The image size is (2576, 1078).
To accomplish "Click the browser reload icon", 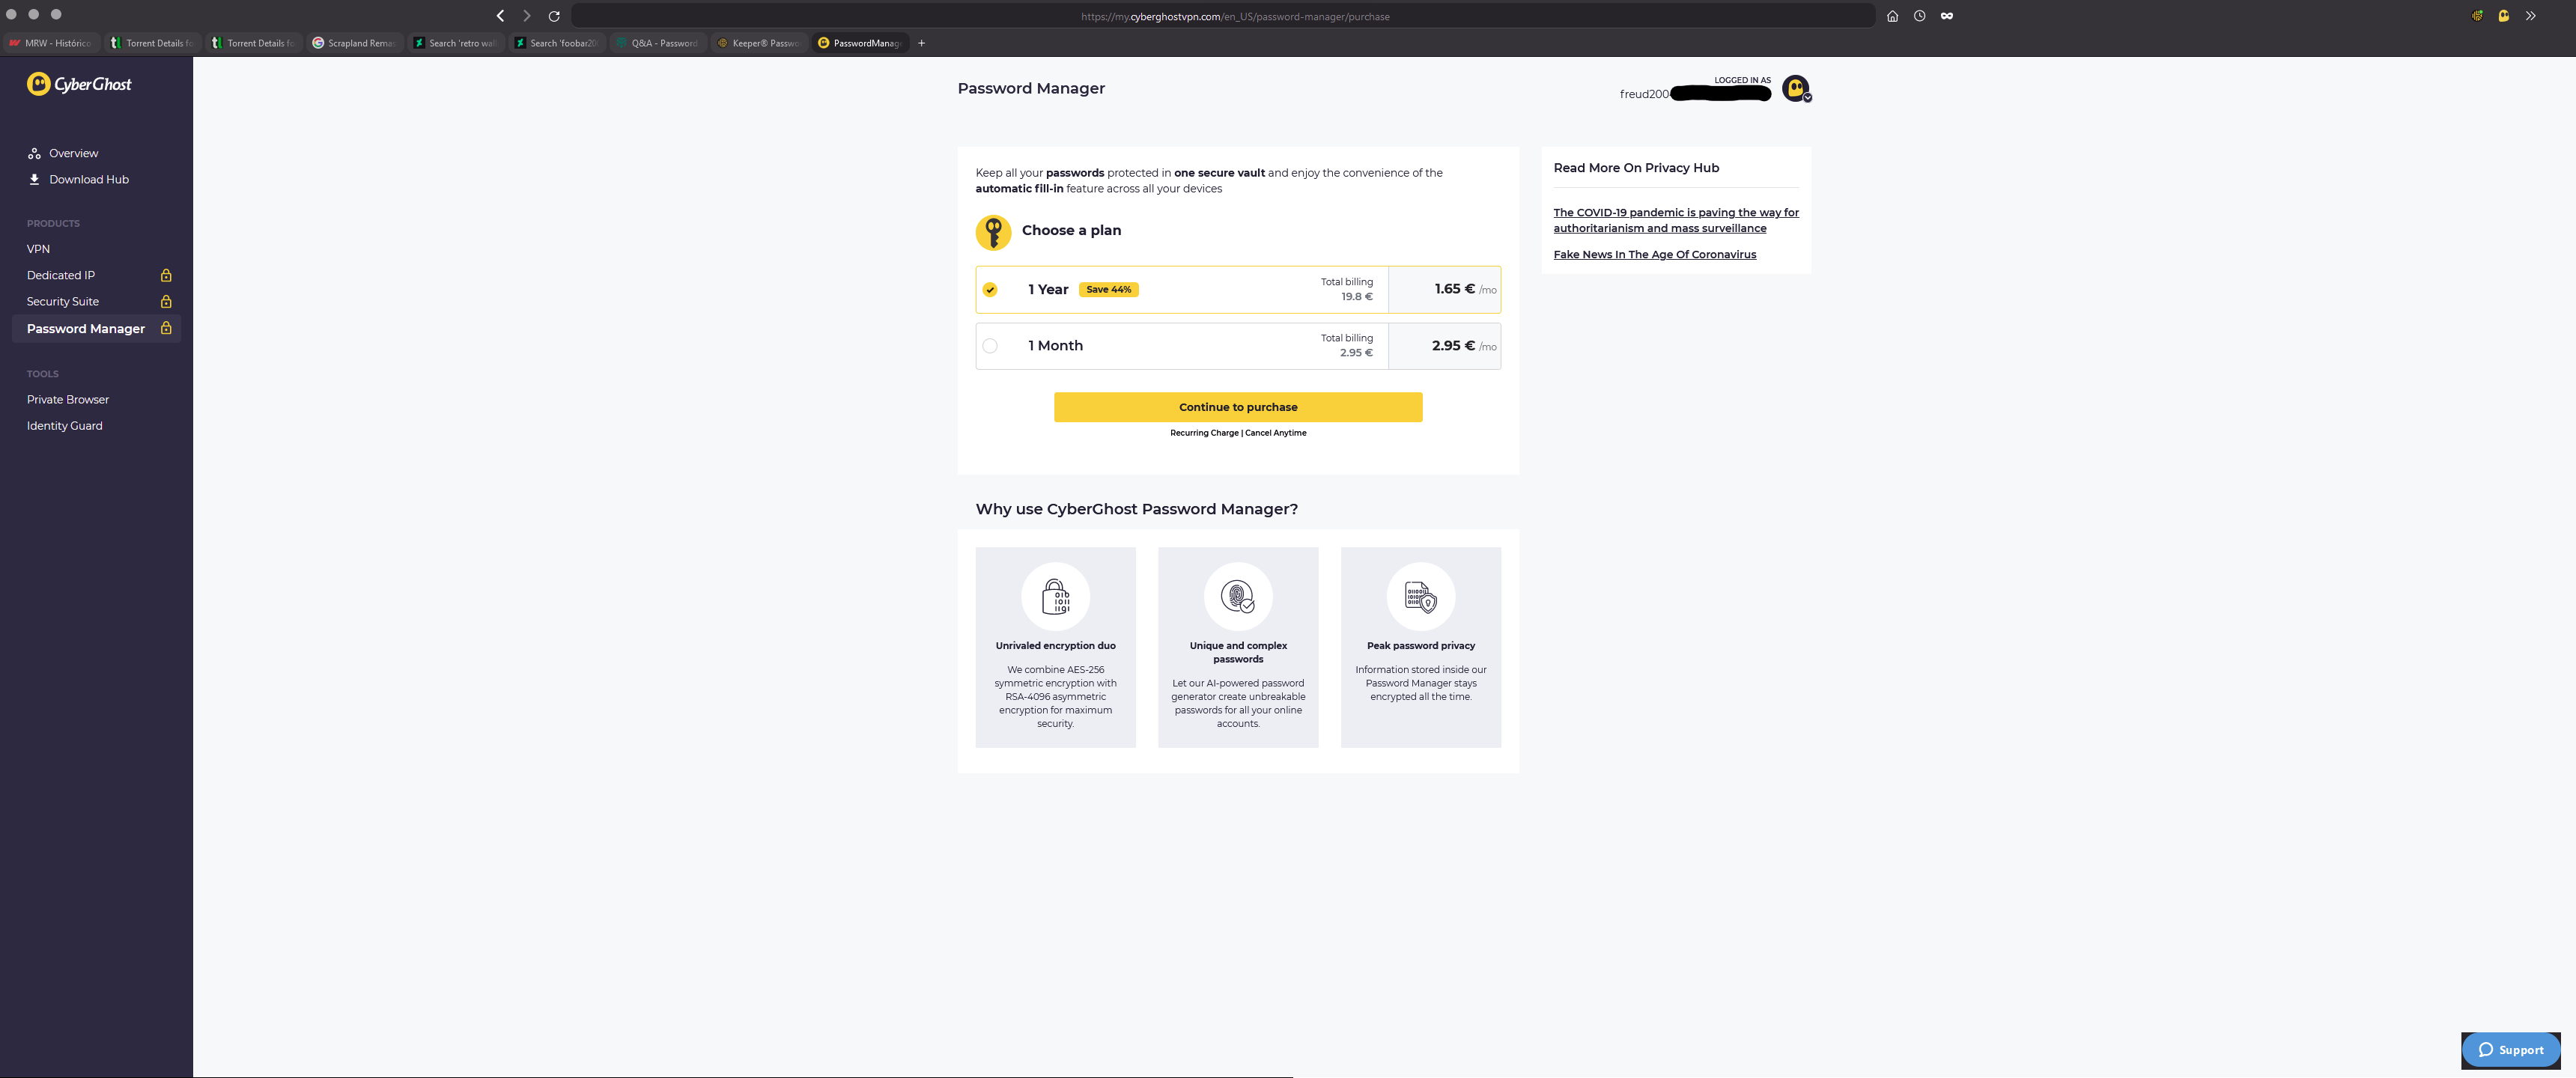I will tap(554, 16).
